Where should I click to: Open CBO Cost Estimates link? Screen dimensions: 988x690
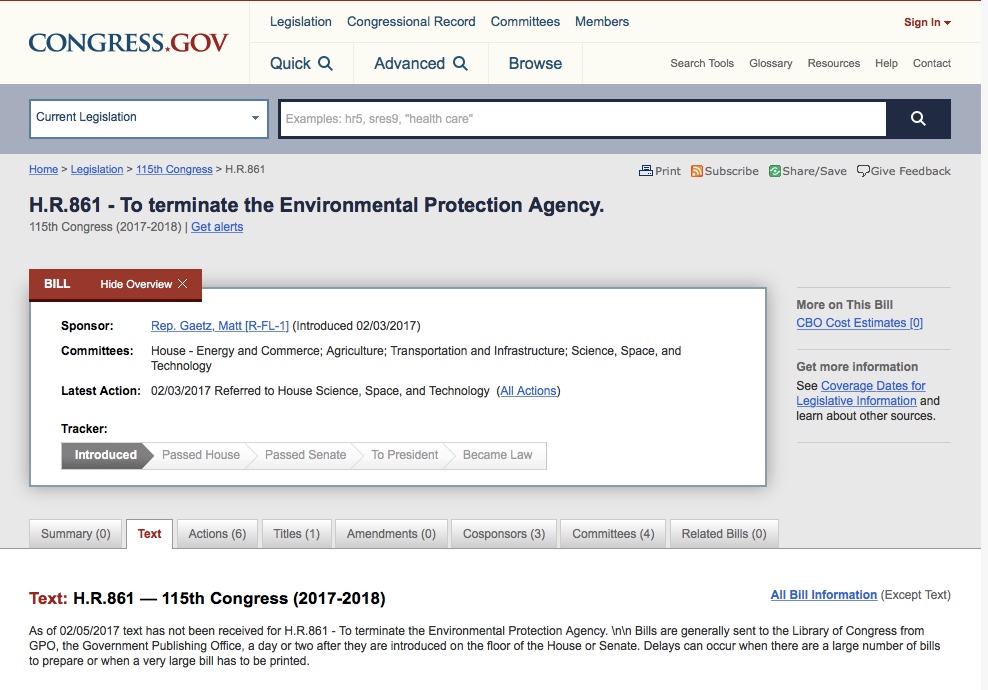click(859, 323)
